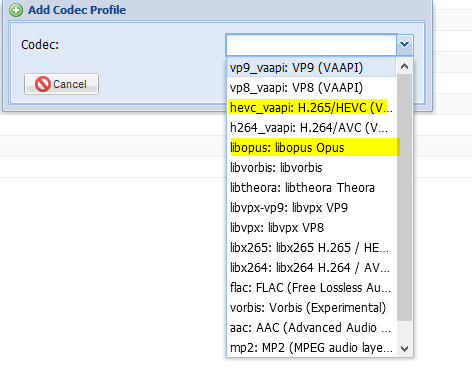Image resolution: width=472 pixels, height=376 pixels.
Task: Choose vp8_vaapi: VP8 (VAAPI) codec
Action: 312,88
